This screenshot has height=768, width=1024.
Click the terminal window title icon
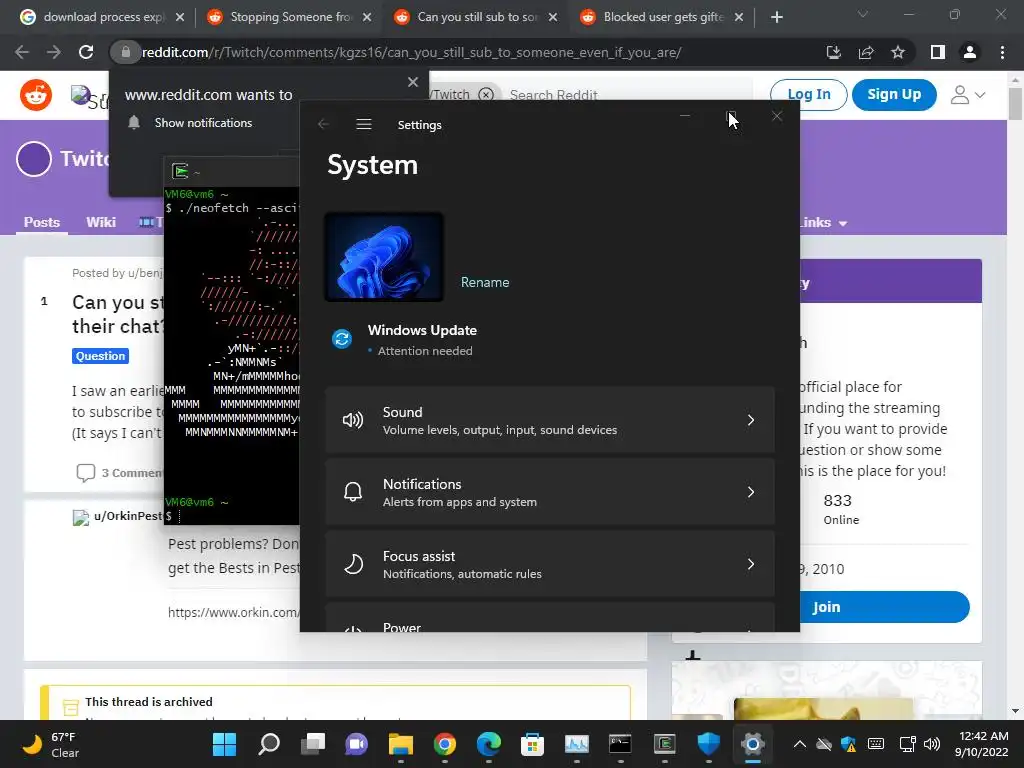[180, 171]
